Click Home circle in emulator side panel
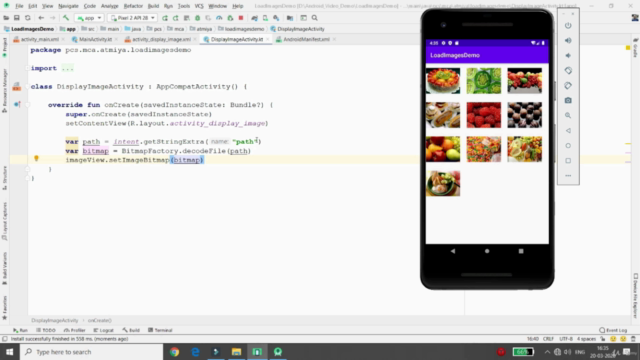Screen dimensions: 640x360 click(x=568, y=146)
